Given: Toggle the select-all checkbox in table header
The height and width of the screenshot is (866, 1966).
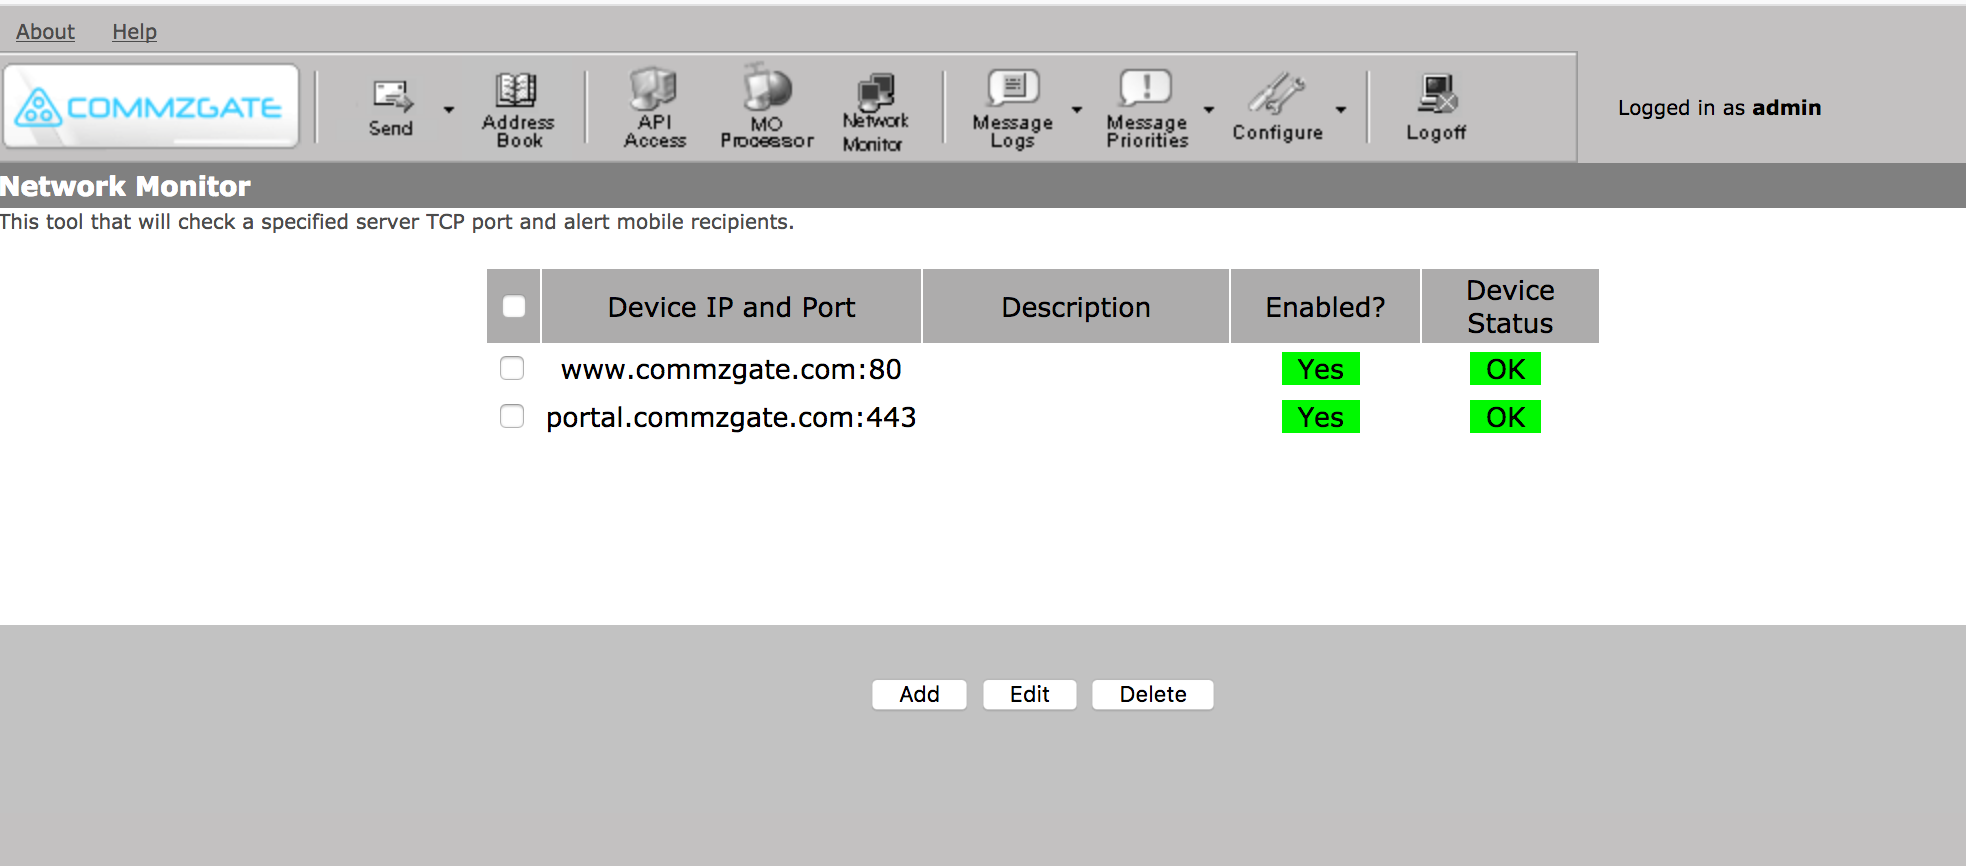Looking at the screenshot, I should (x=514, y=306).
